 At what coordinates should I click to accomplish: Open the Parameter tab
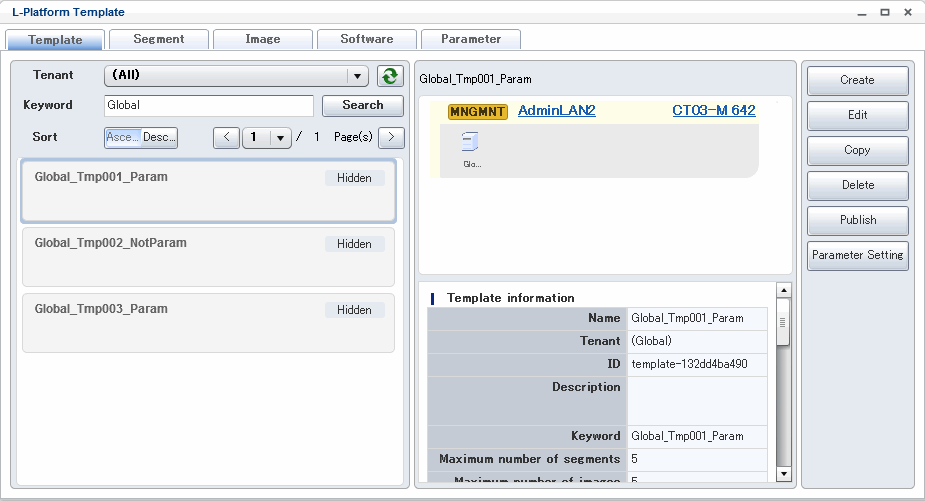pos(470,39)
